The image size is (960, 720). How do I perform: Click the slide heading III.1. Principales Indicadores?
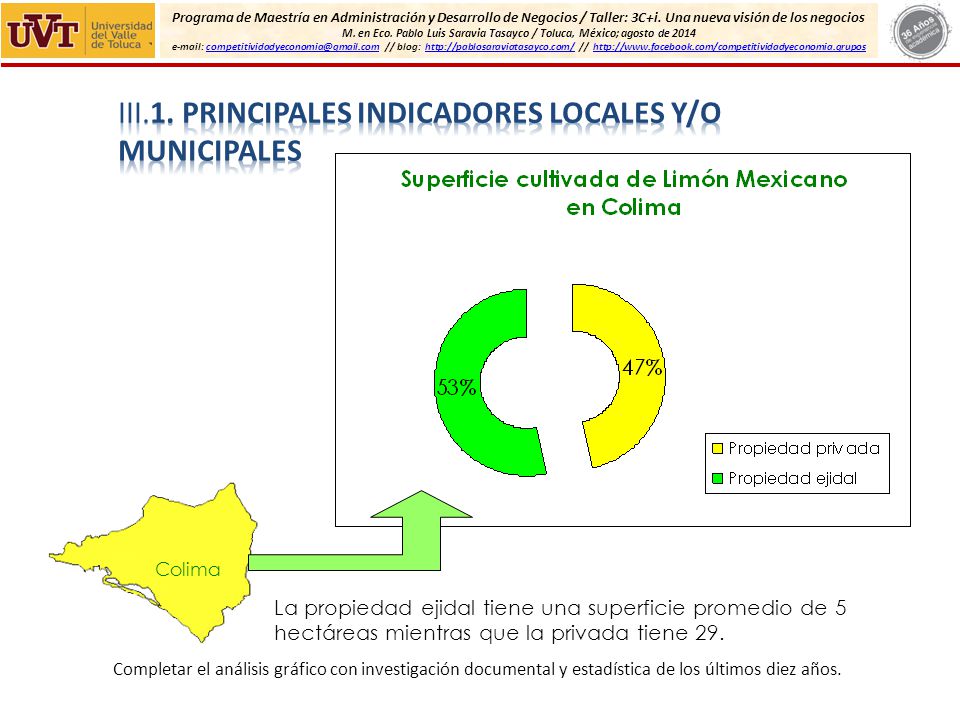[419, 133]
